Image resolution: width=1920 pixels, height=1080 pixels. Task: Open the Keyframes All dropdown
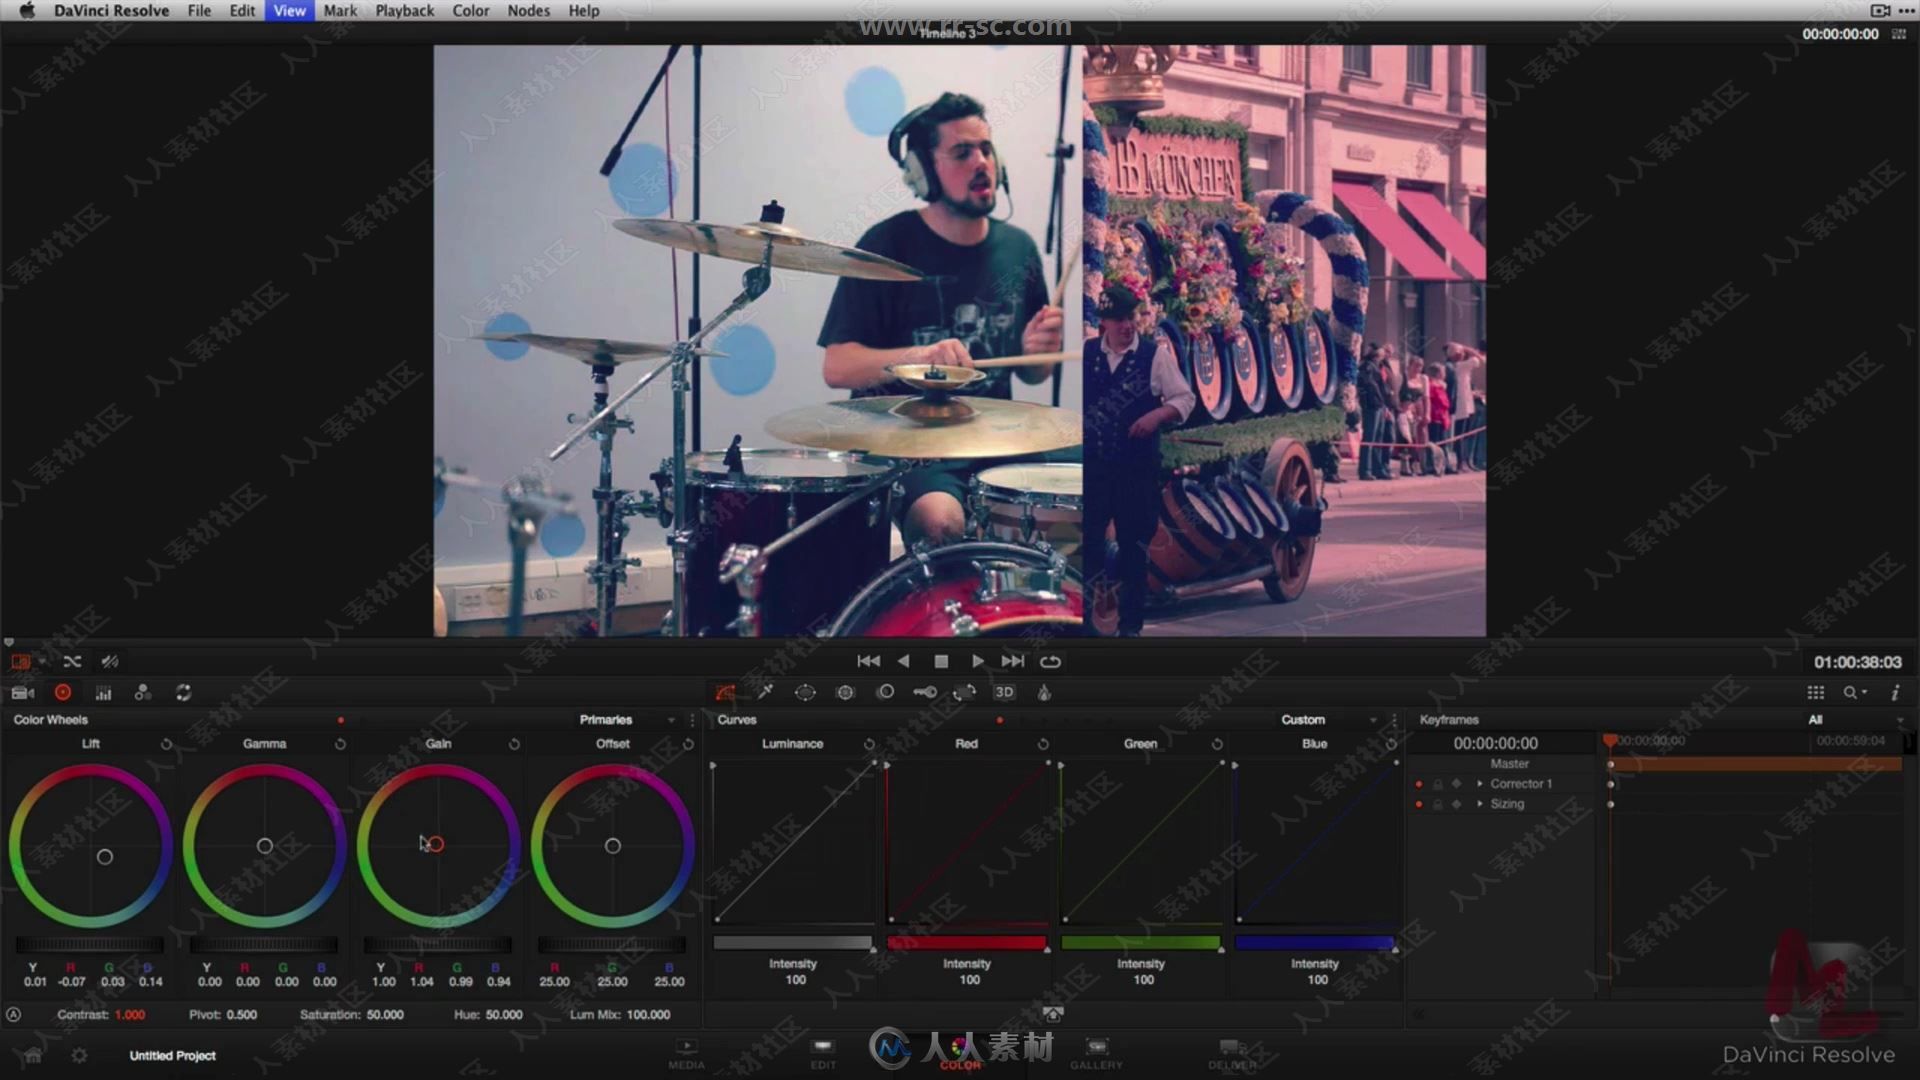(1855, 720)
